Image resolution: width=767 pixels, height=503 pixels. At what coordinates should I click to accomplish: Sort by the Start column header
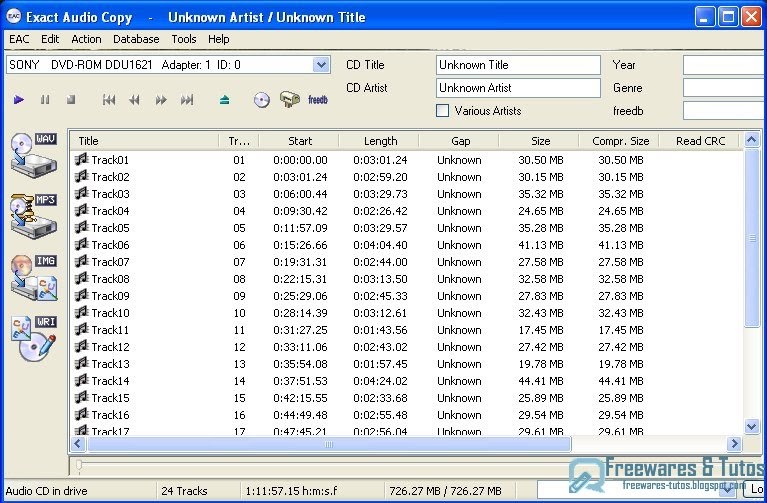click(299, 141)
